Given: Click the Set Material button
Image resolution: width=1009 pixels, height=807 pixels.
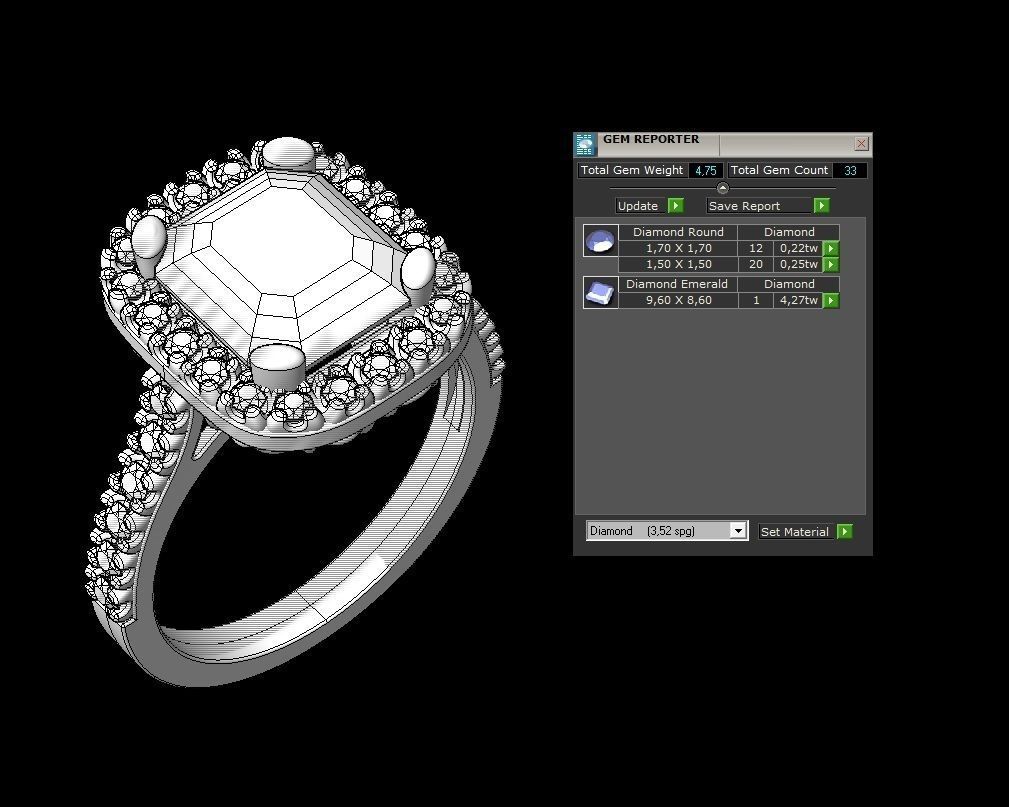Looking at the screenshot, I should [795, 532].
